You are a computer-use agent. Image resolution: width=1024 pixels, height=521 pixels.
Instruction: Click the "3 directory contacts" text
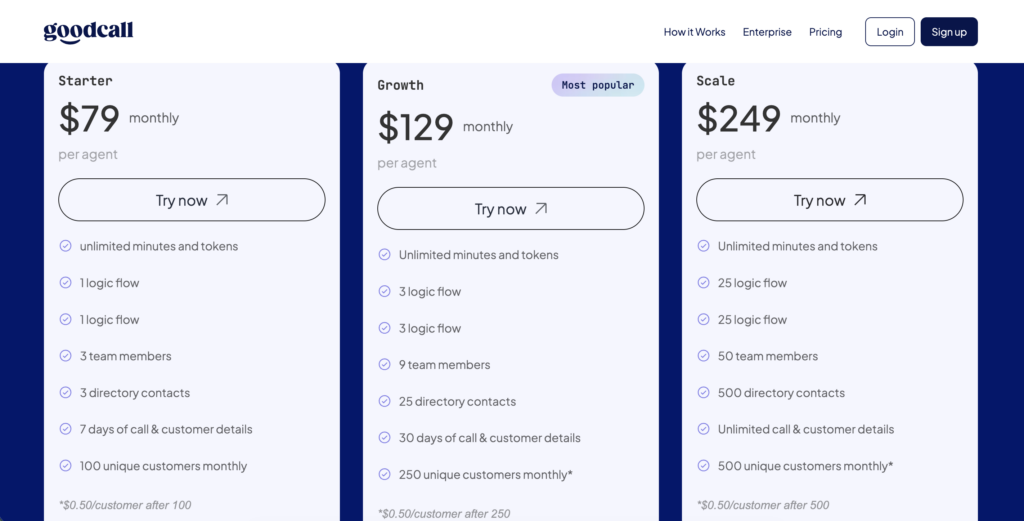click(x=135, y=392)
